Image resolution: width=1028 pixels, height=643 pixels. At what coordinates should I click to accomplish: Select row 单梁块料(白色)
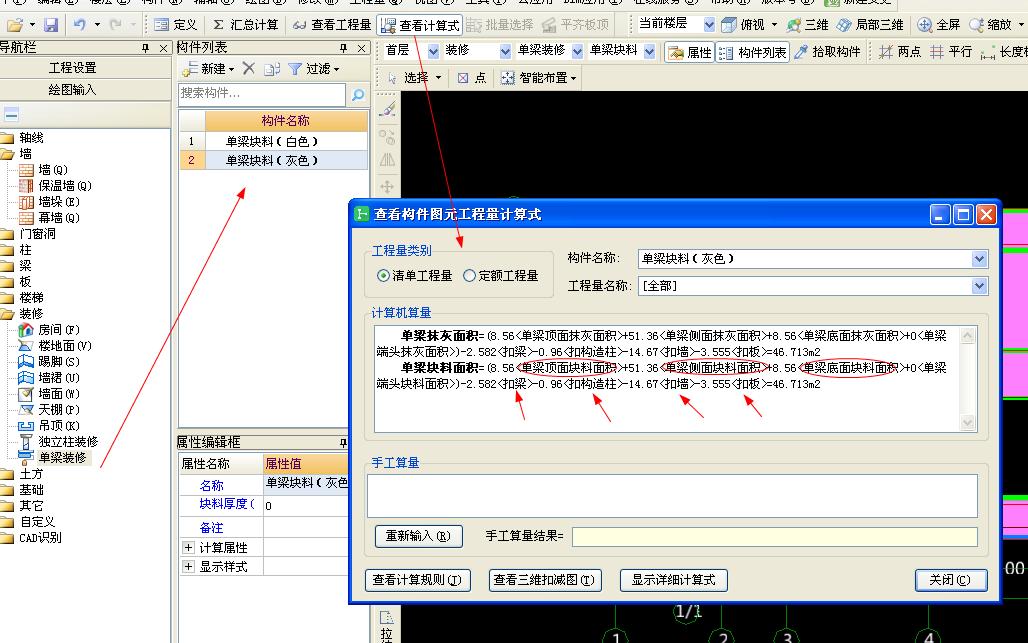(273, 142)
